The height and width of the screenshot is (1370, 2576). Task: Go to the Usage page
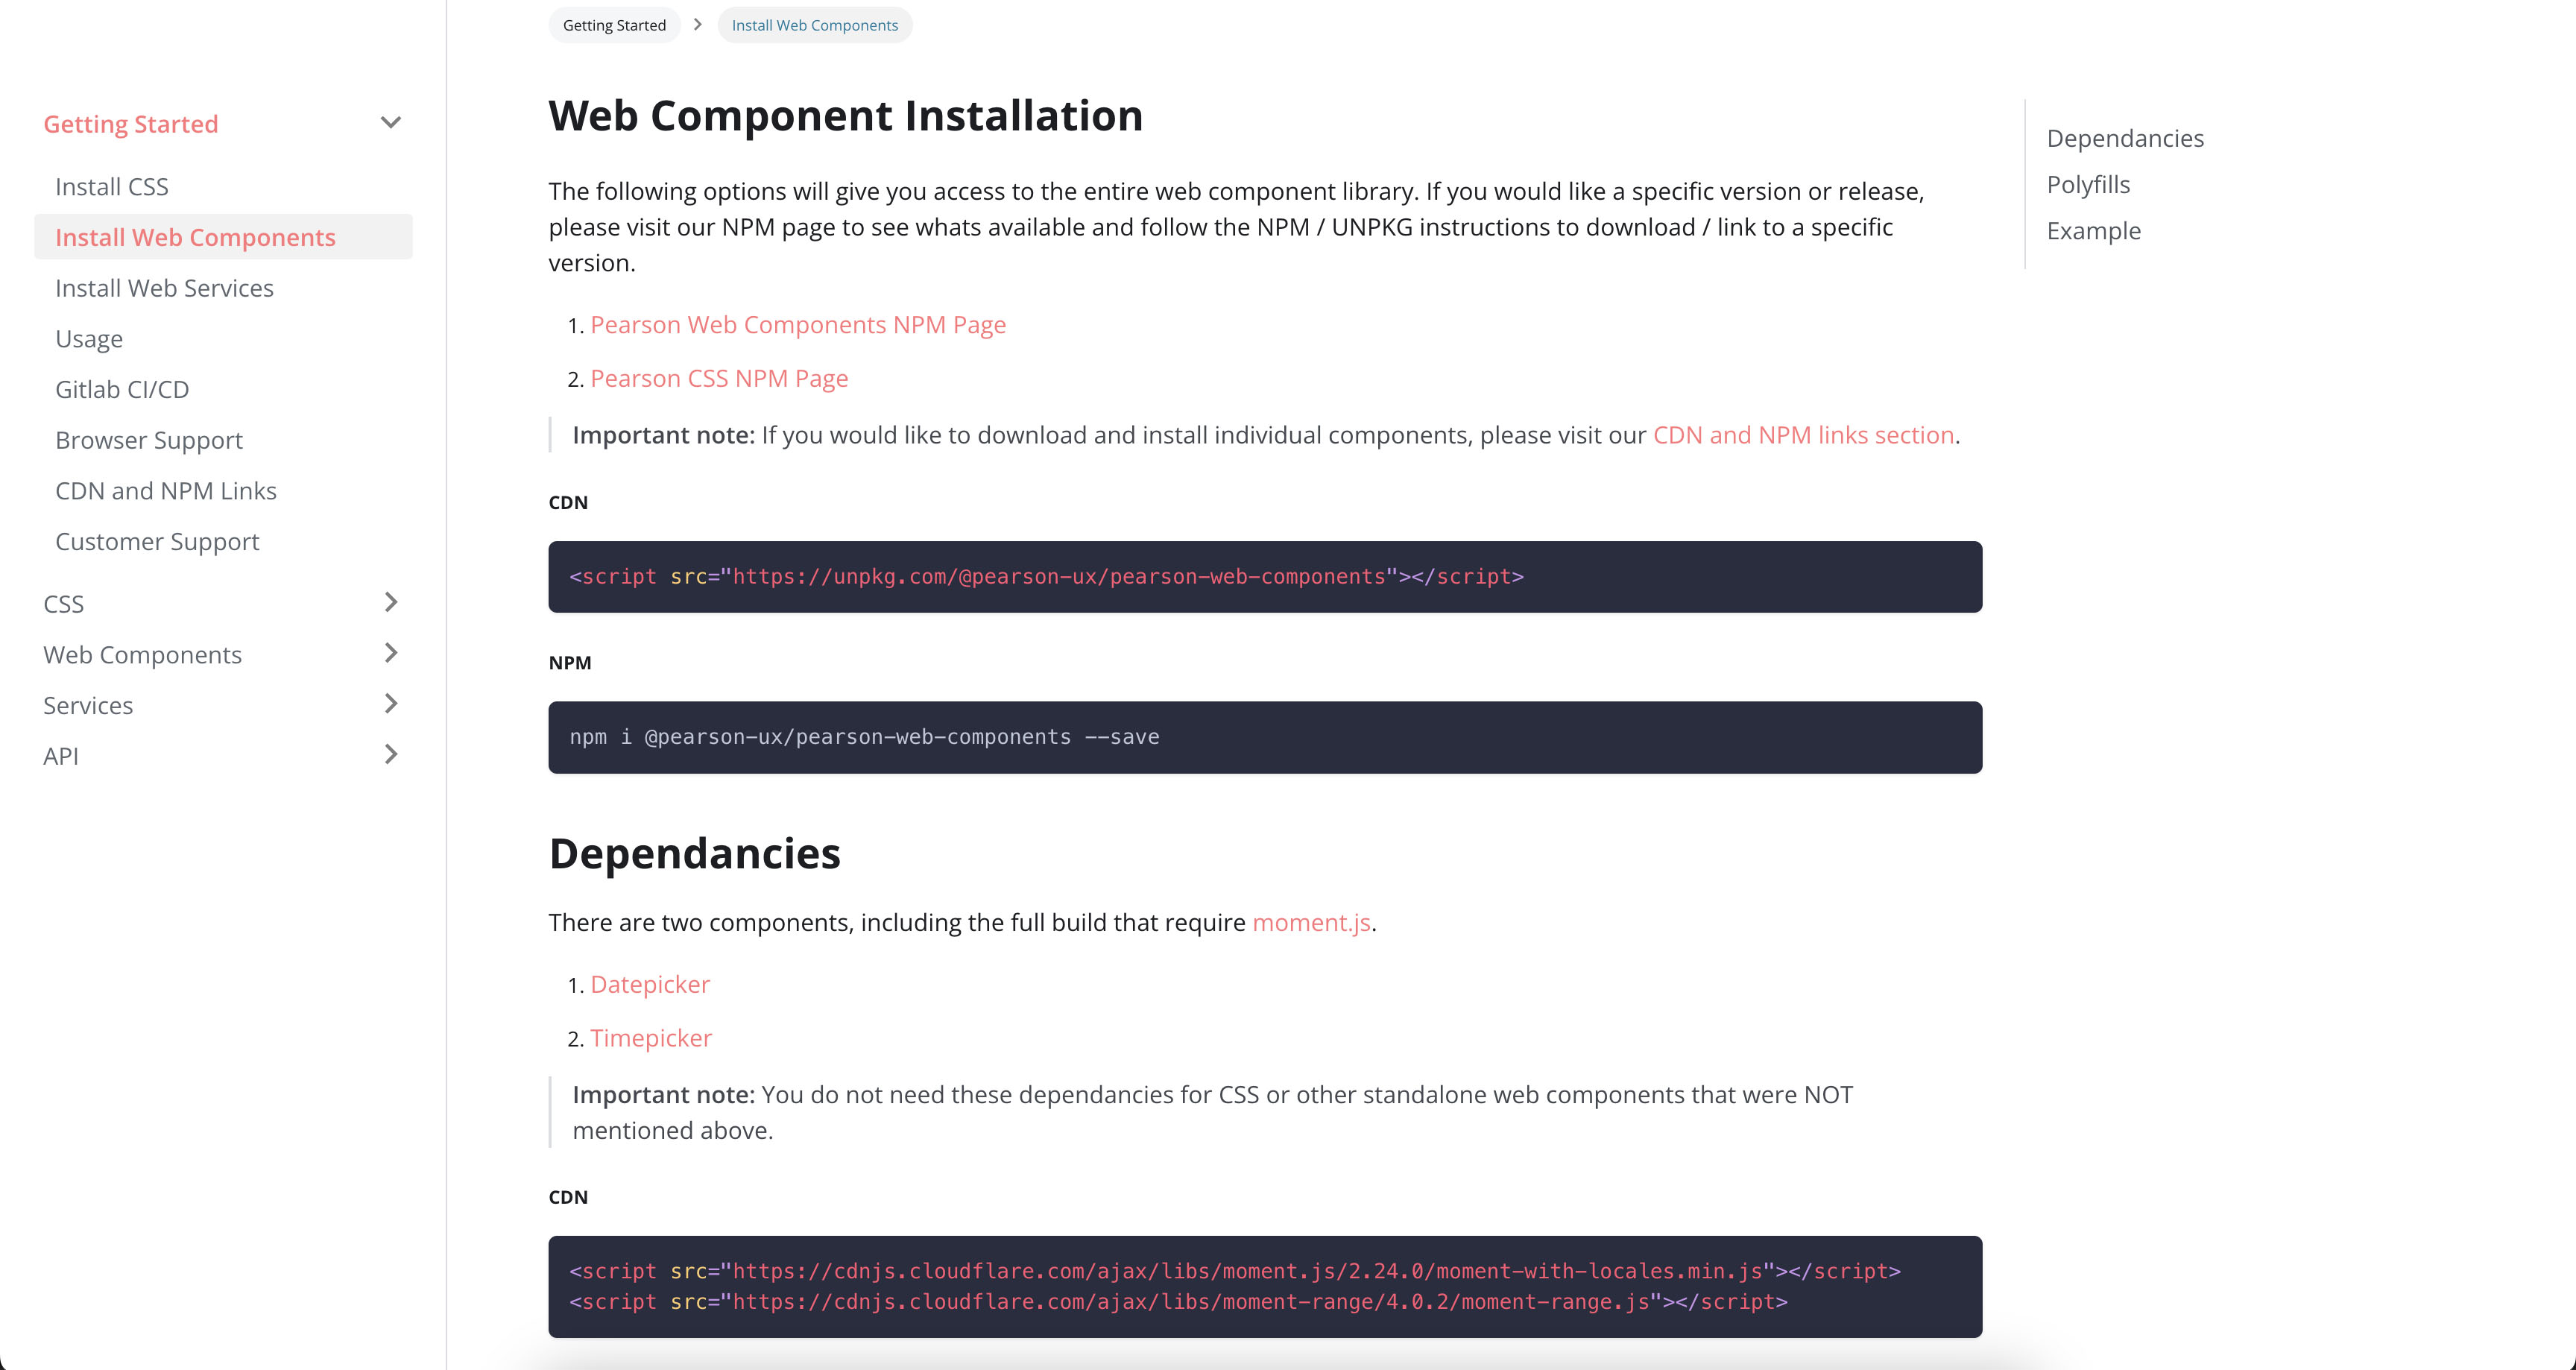pyautogui.click(x=89, y=339)
